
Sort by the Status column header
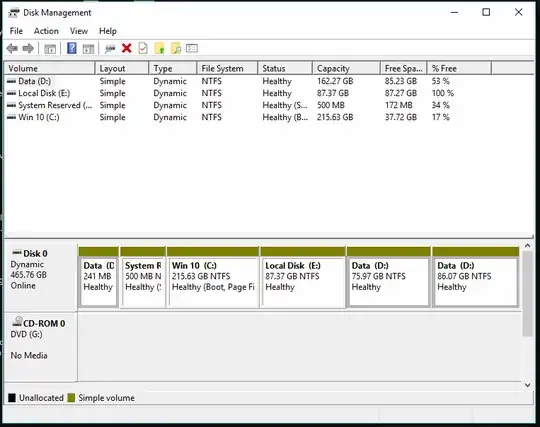285,69
